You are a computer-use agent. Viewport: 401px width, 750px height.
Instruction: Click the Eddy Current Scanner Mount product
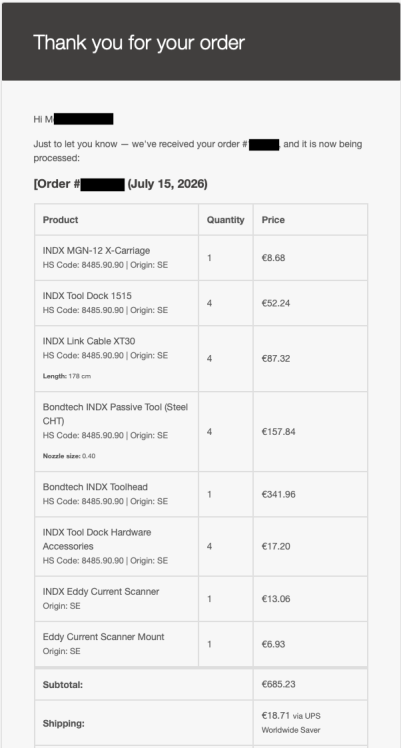(103, 637)
